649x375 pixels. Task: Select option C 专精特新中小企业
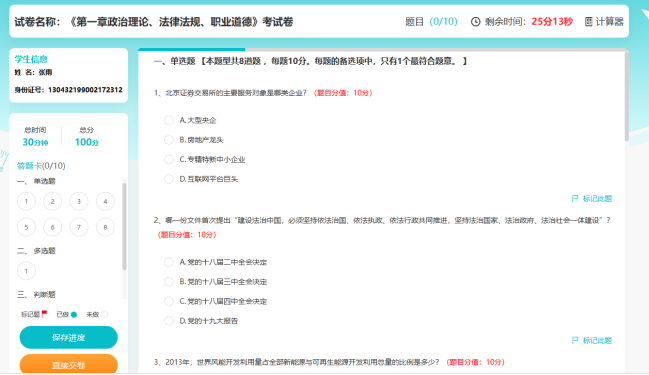169,159
